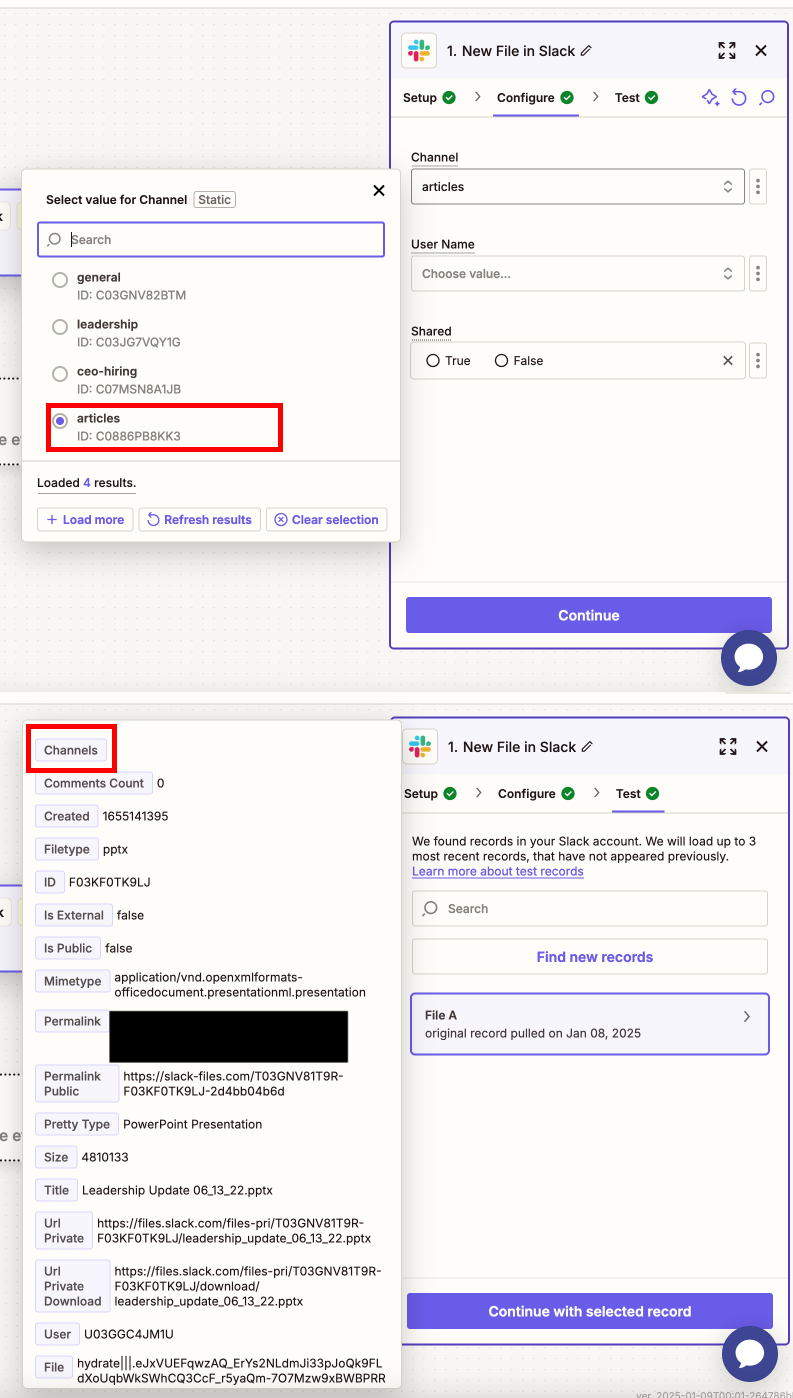Click the Url Private Download field label

click(x=73, y=1286)
